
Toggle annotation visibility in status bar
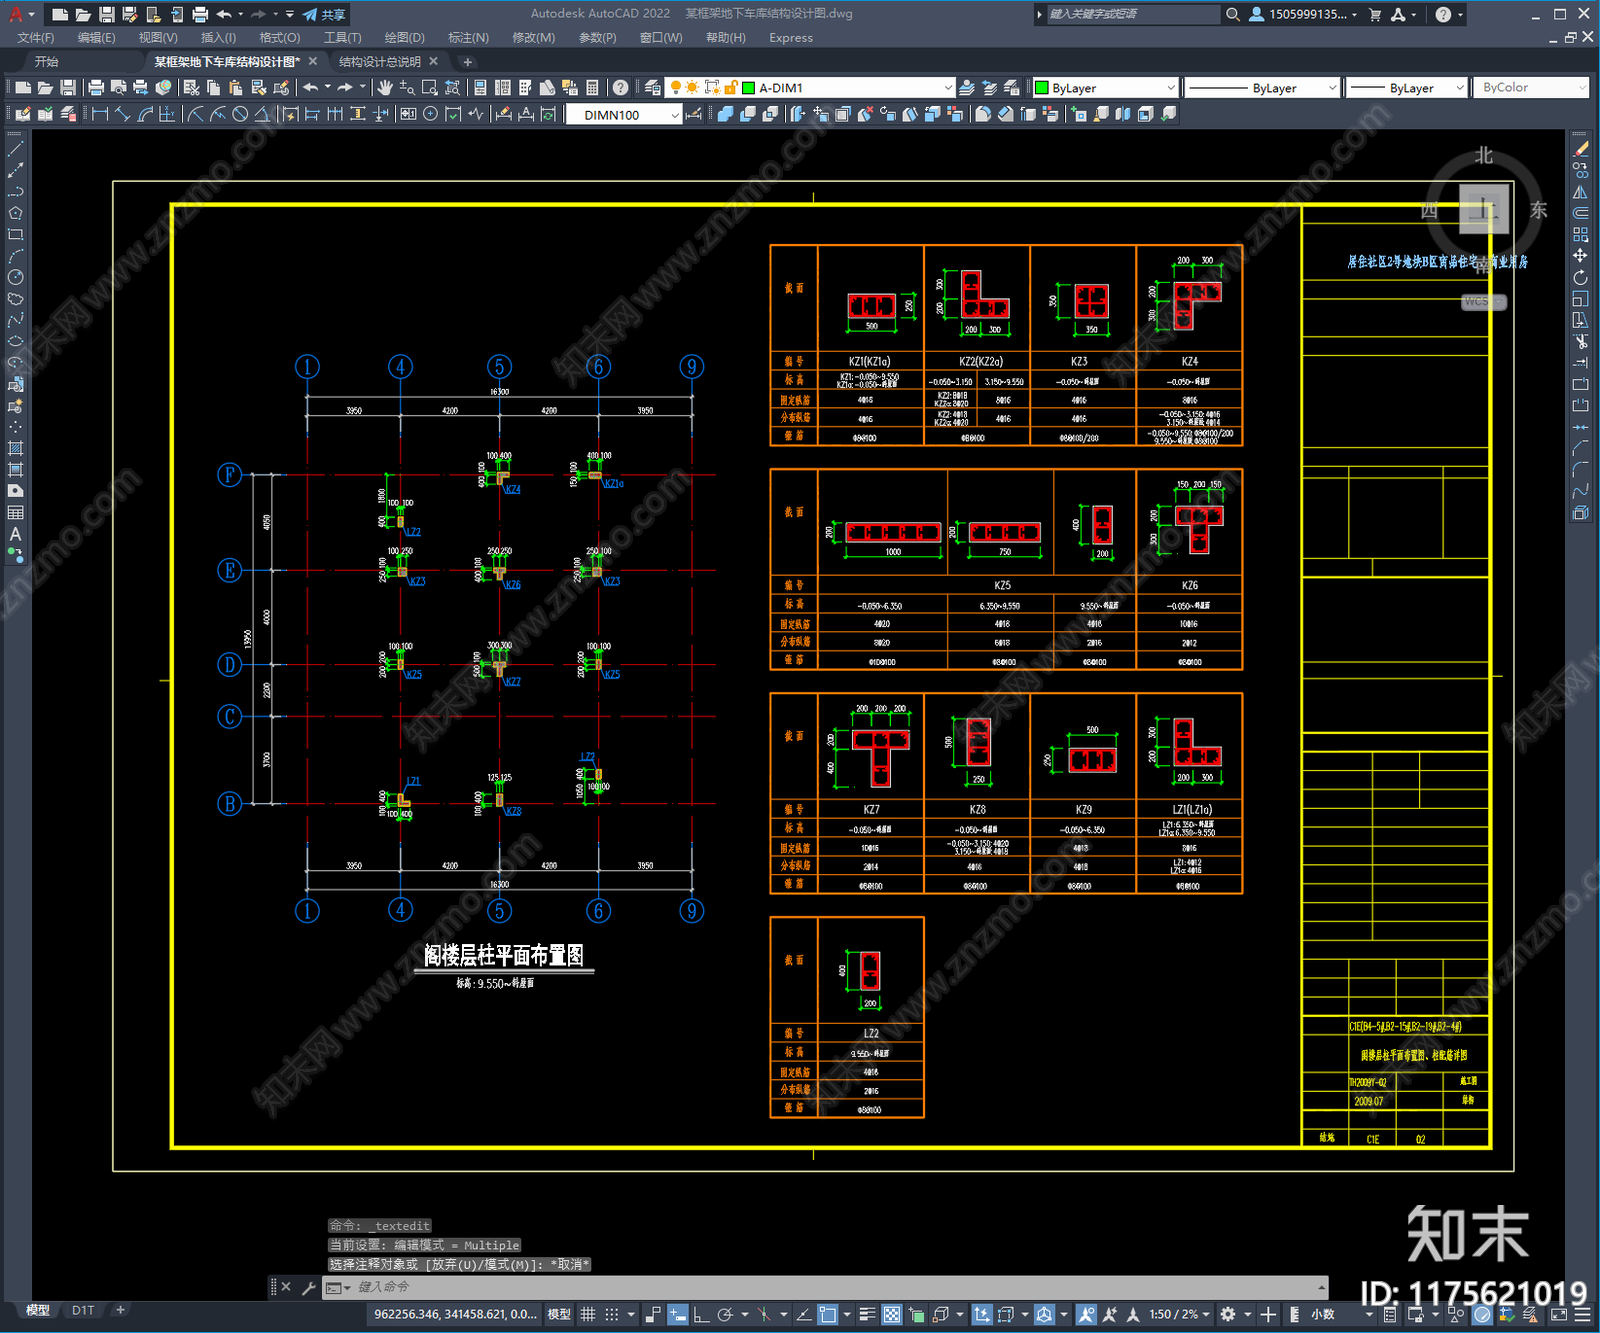coord(1086,1314)
